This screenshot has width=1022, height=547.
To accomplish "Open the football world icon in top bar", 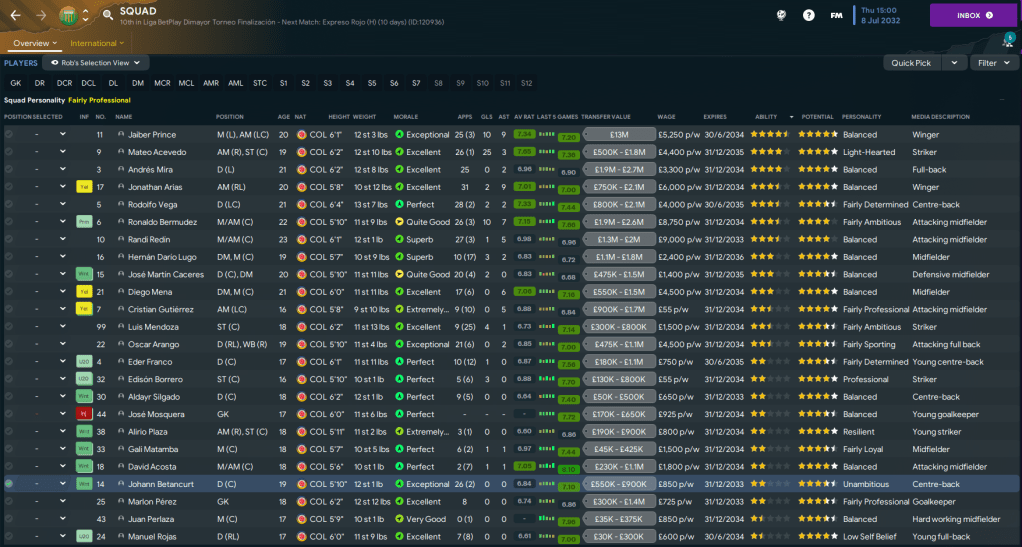I will pos(781,15).
